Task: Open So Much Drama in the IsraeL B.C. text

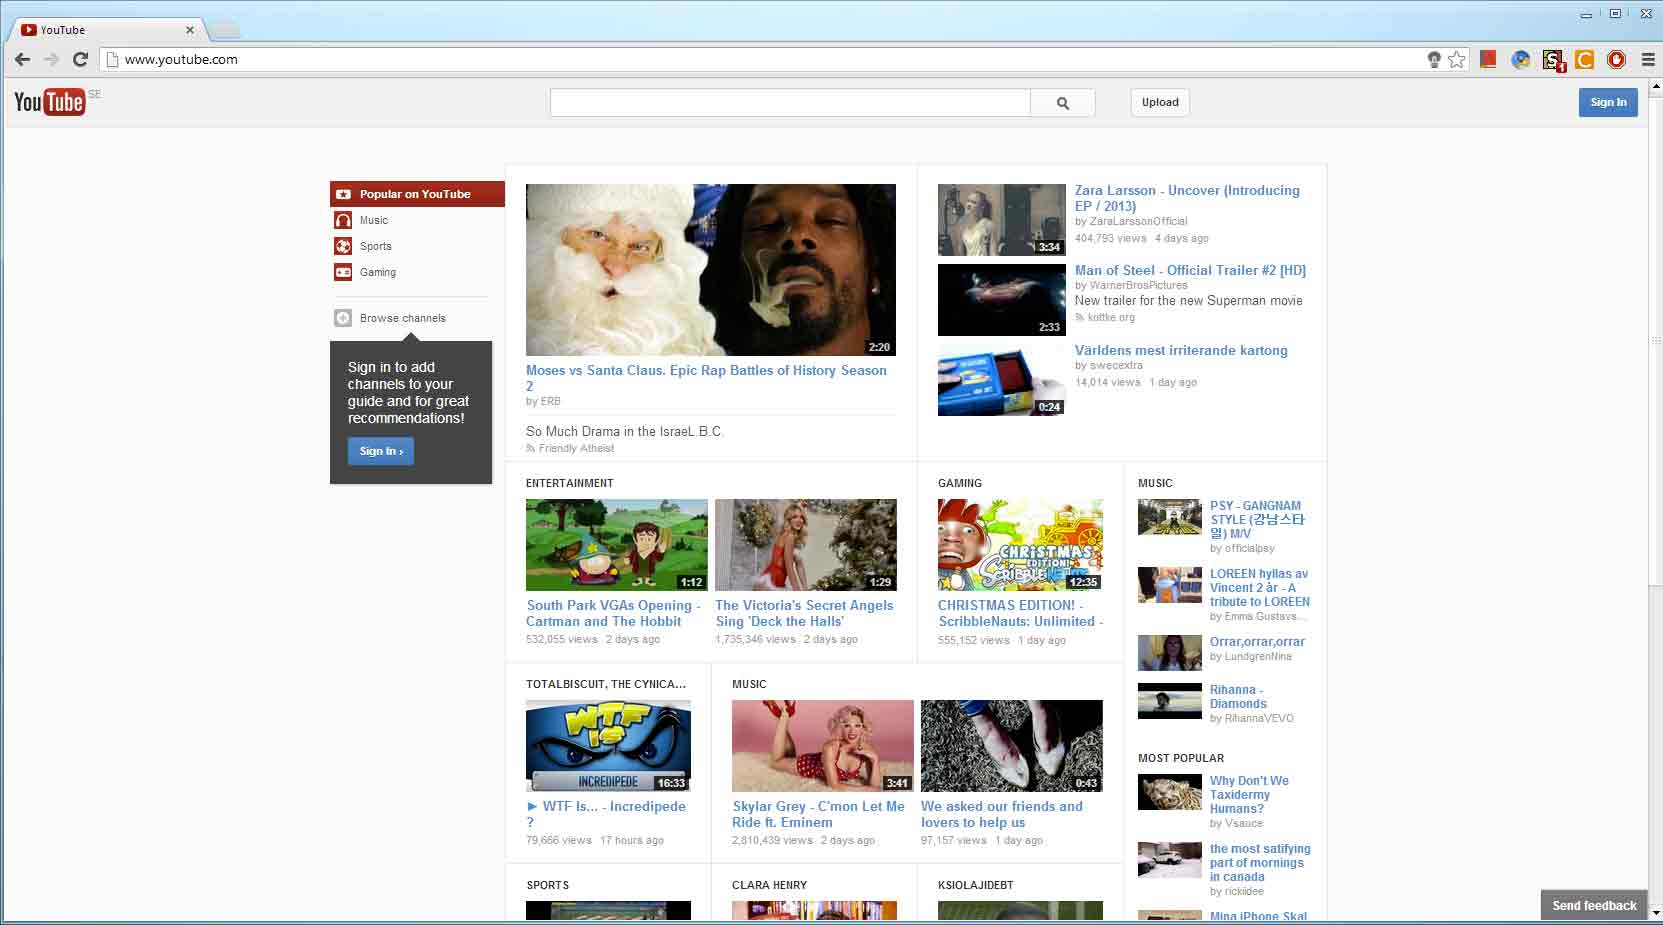Action: pos(624,431)
